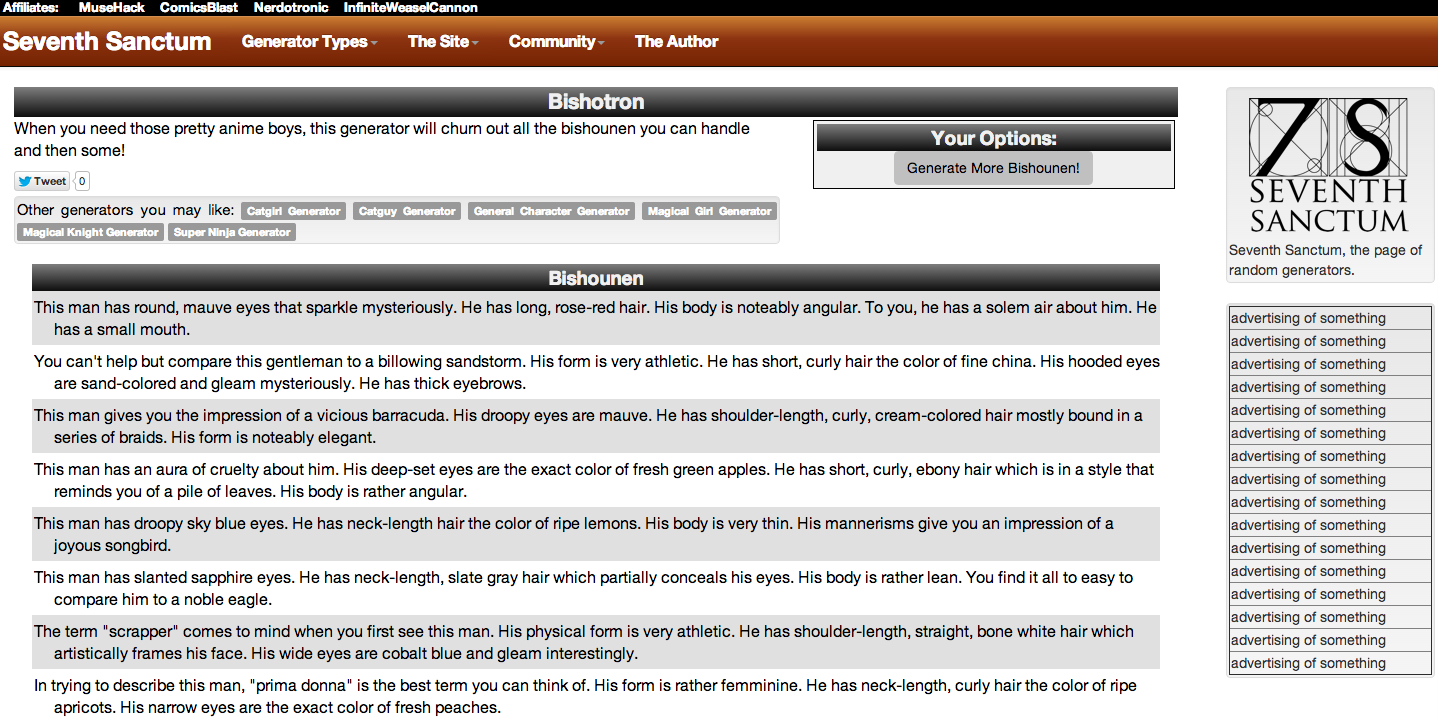Viewport: 1438px width, 721px height.
Task: Click the intro text about pretty anime boys
Action: [x=382, y=139]
